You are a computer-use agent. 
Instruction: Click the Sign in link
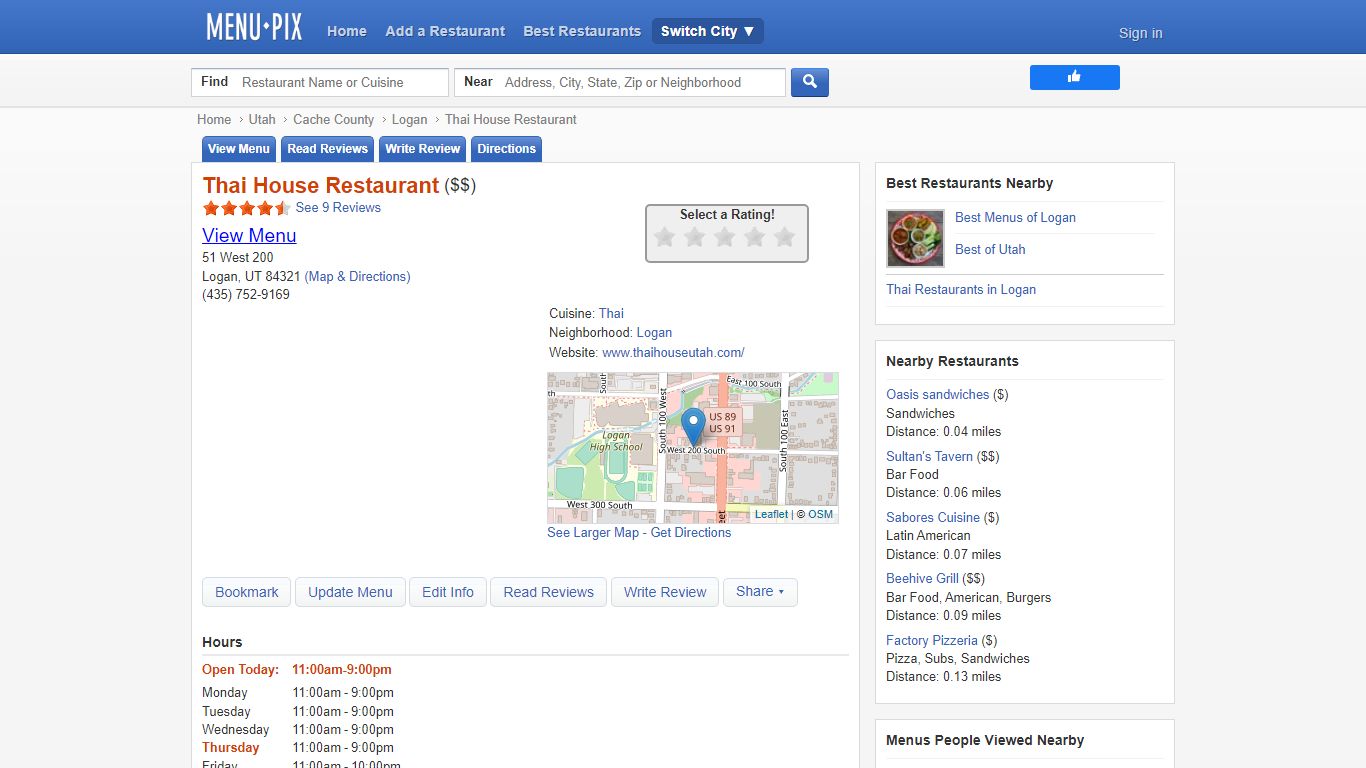1140,33
